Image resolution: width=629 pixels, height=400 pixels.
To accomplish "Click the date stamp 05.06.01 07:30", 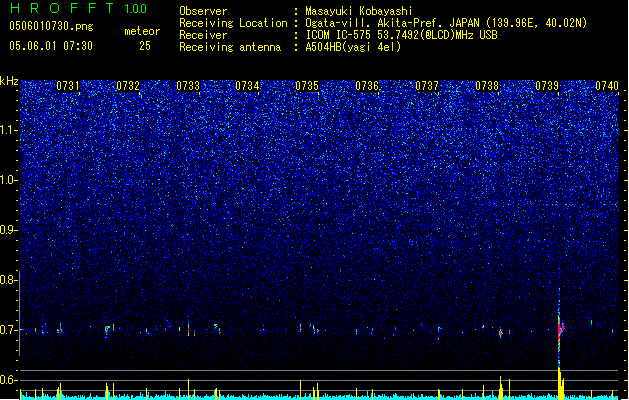I will click(x=51, y=46).
